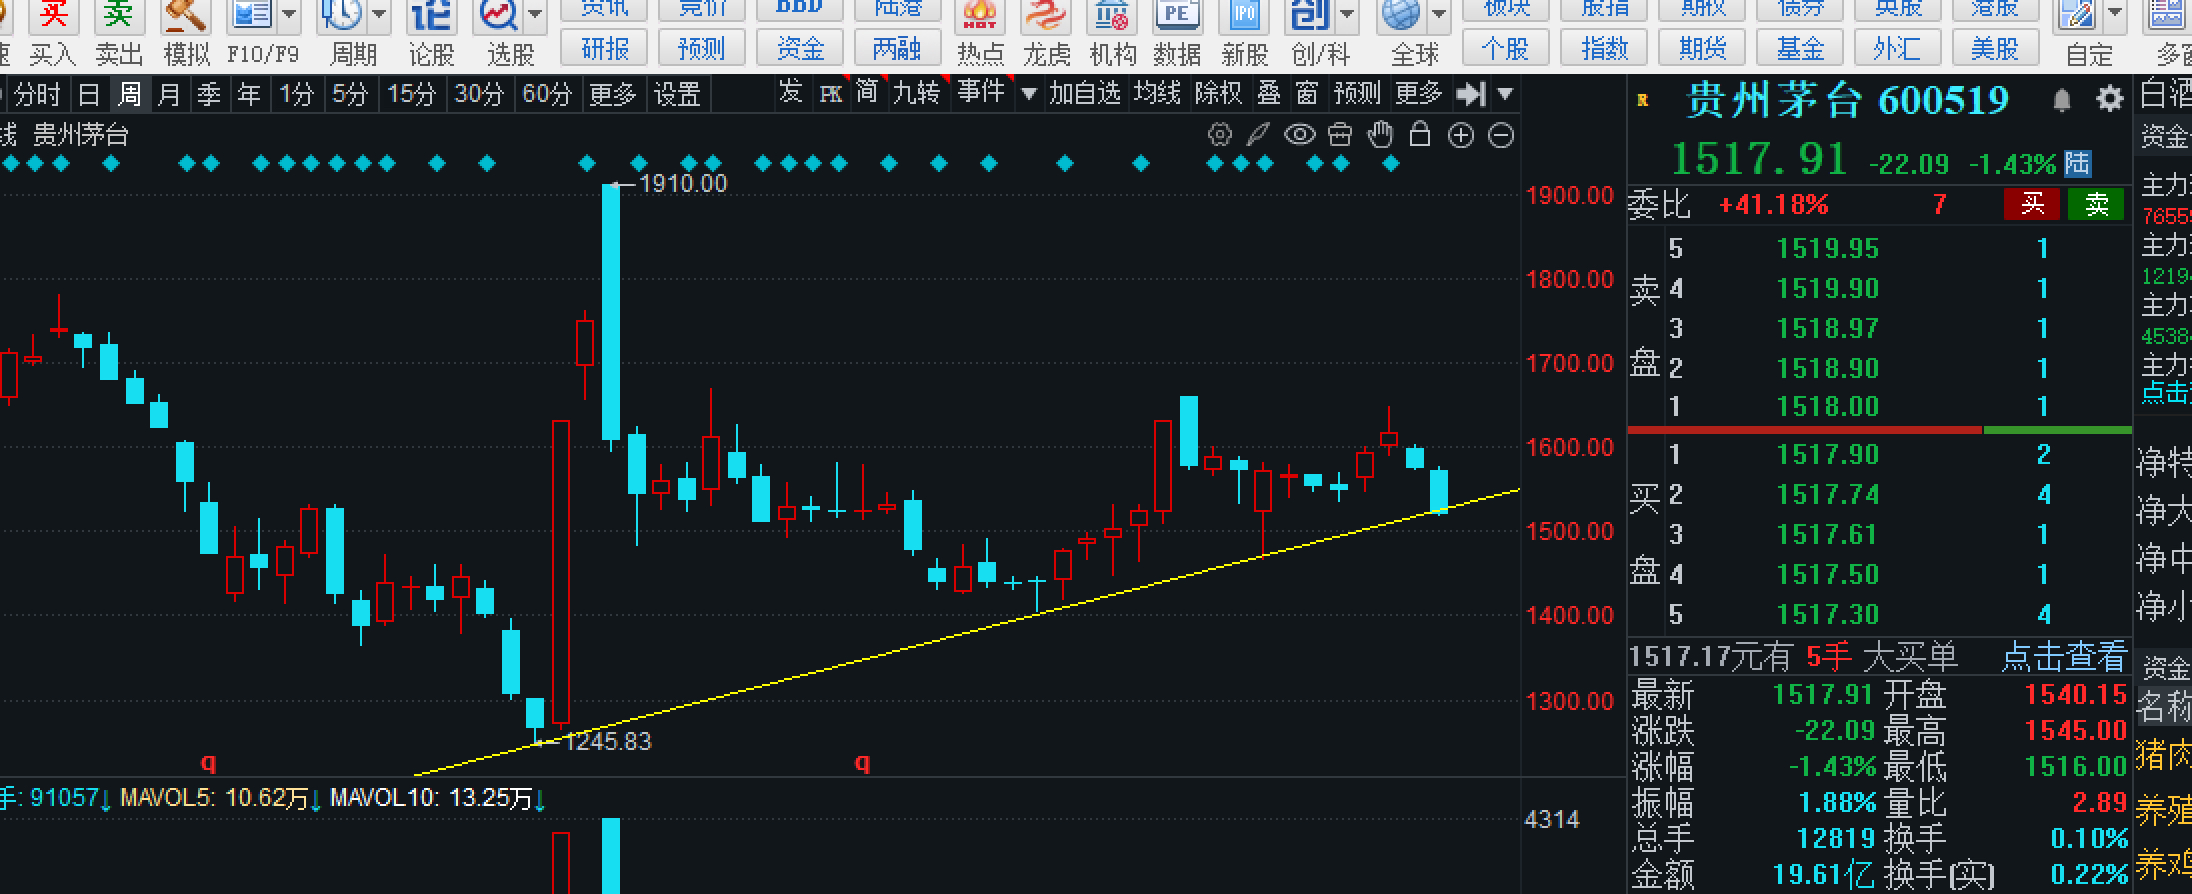The height and width of the screenshot is (894, 2192).
Task: Expand the 自定 dropdown arrow
Action: pyautogui.click(x=2114, y=15)
